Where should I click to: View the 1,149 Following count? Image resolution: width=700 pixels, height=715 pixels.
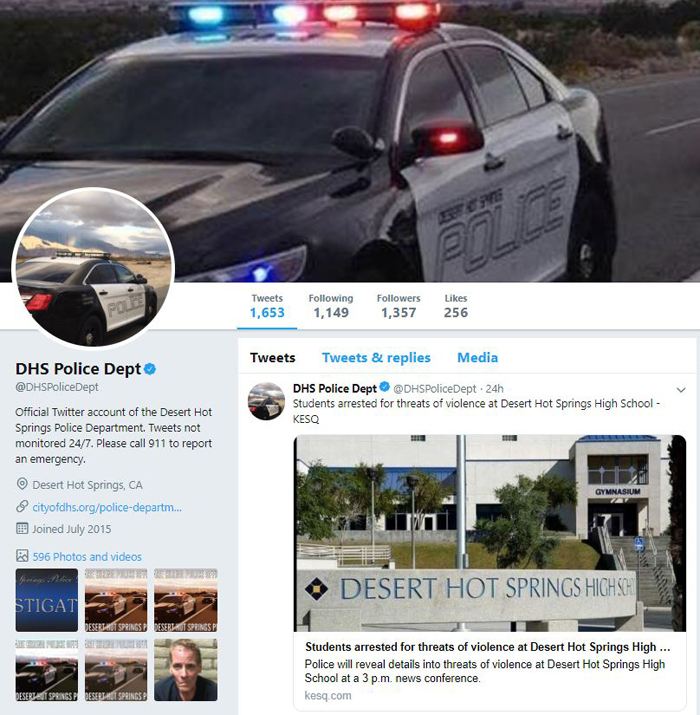tap(331, 306)
